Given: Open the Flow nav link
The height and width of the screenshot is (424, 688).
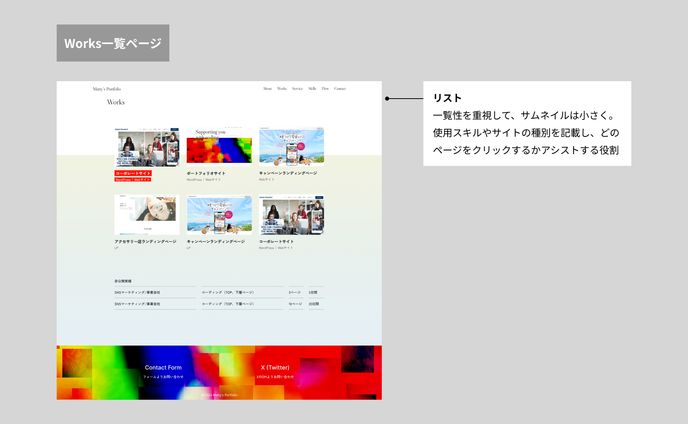Looking at the screenshot, I should (325, 89).
